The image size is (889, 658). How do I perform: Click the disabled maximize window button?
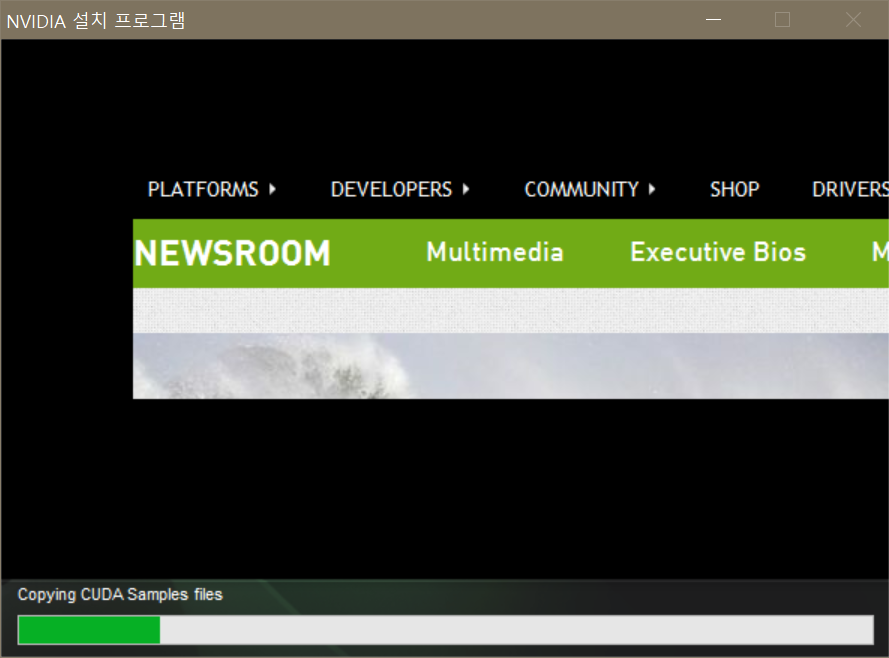[782, 20]
